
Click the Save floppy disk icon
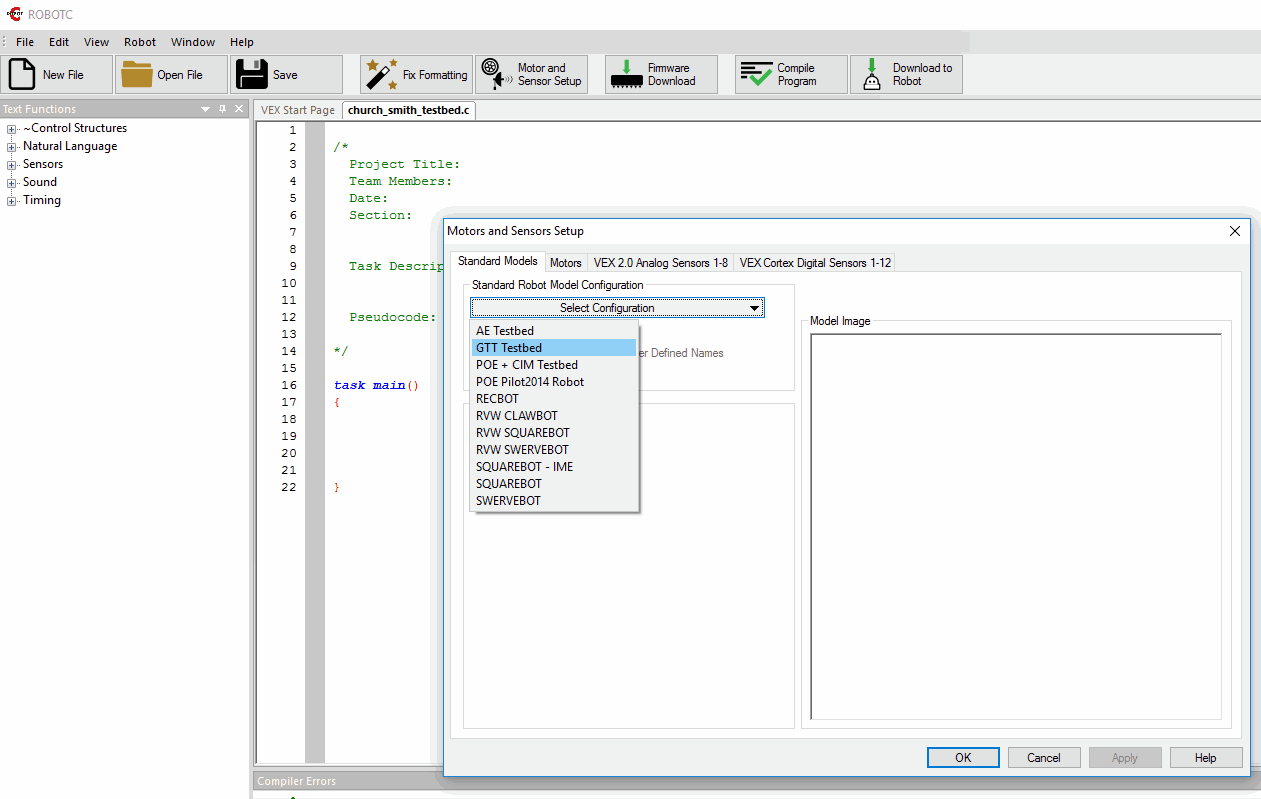click(251, 75)
